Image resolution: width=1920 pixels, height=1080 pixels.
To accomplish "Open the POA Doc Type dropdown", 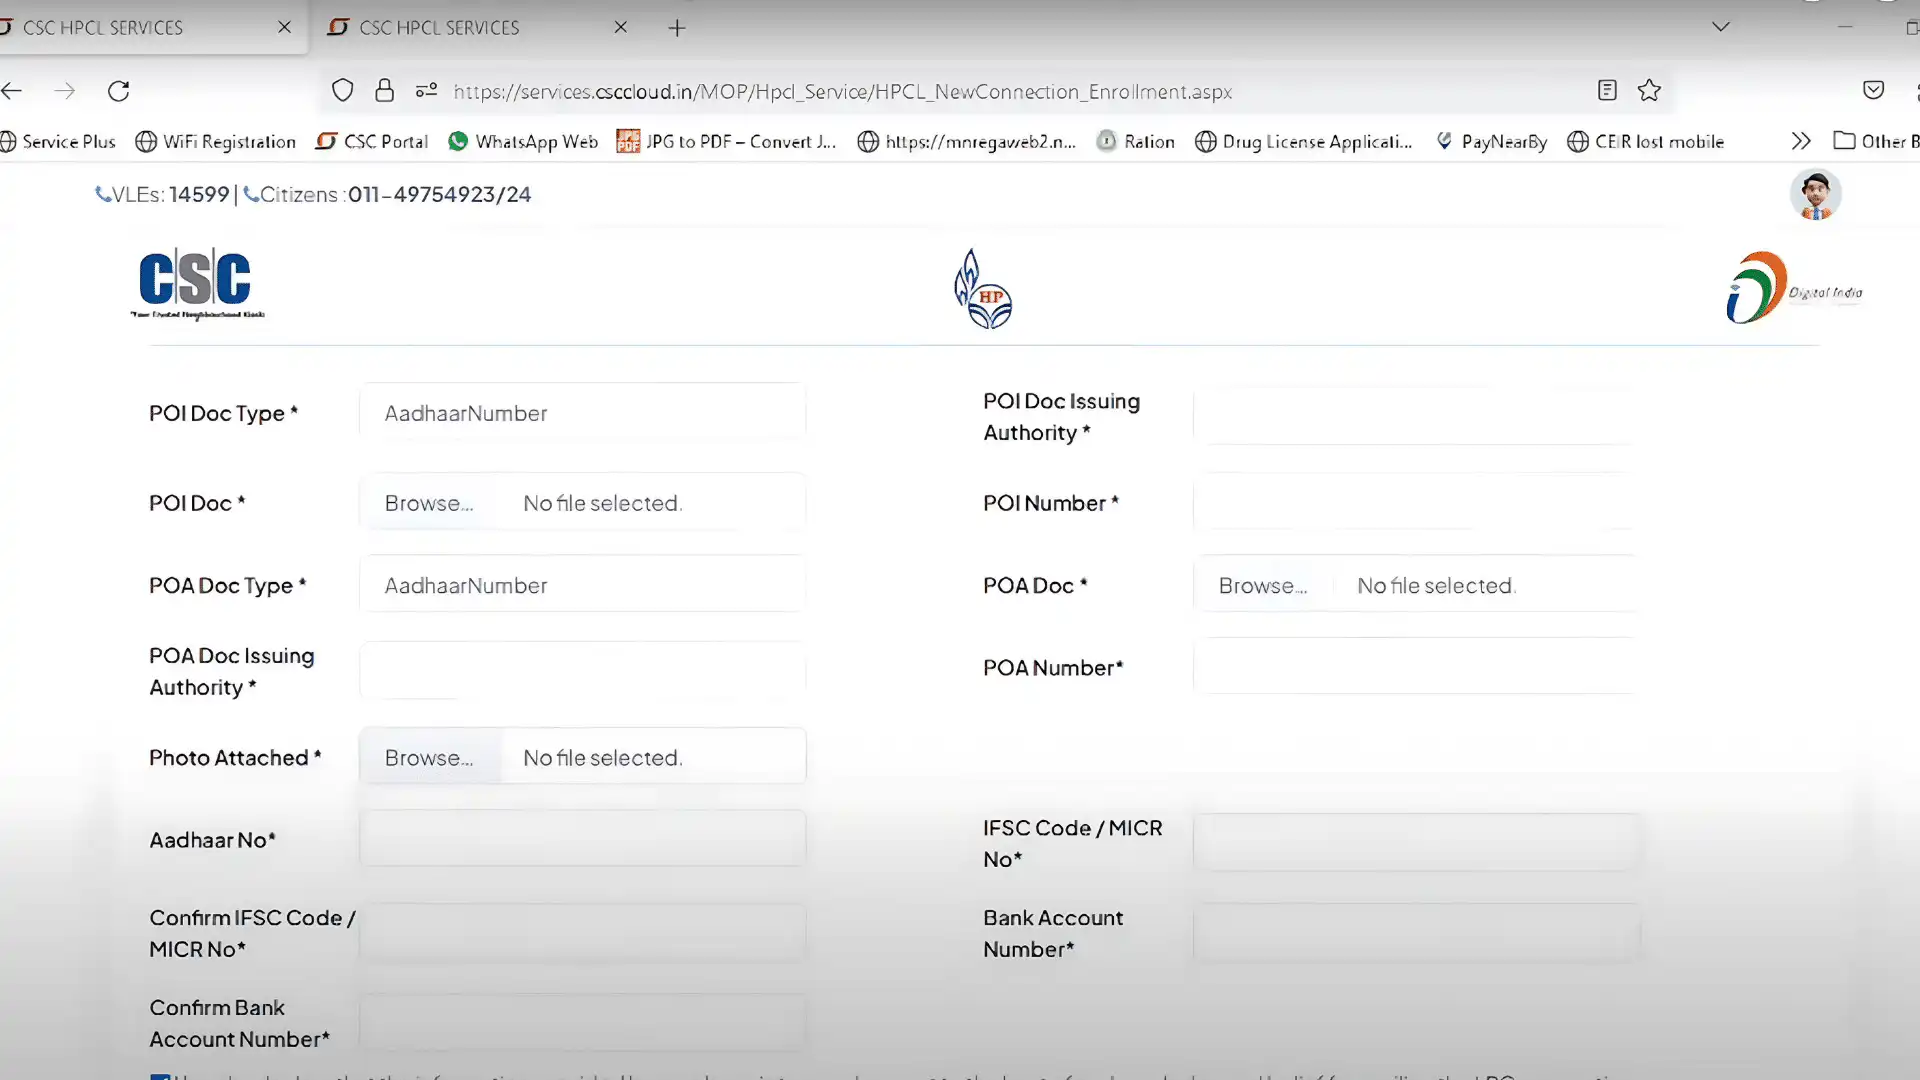I will click(x=583, y=585).
